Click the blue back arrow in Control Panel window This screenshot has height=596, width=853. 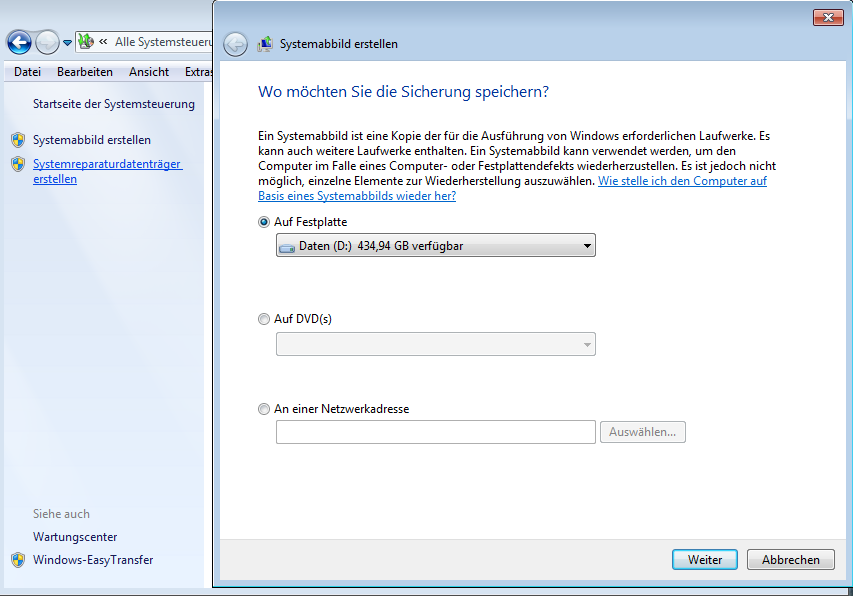coord(19,42)
